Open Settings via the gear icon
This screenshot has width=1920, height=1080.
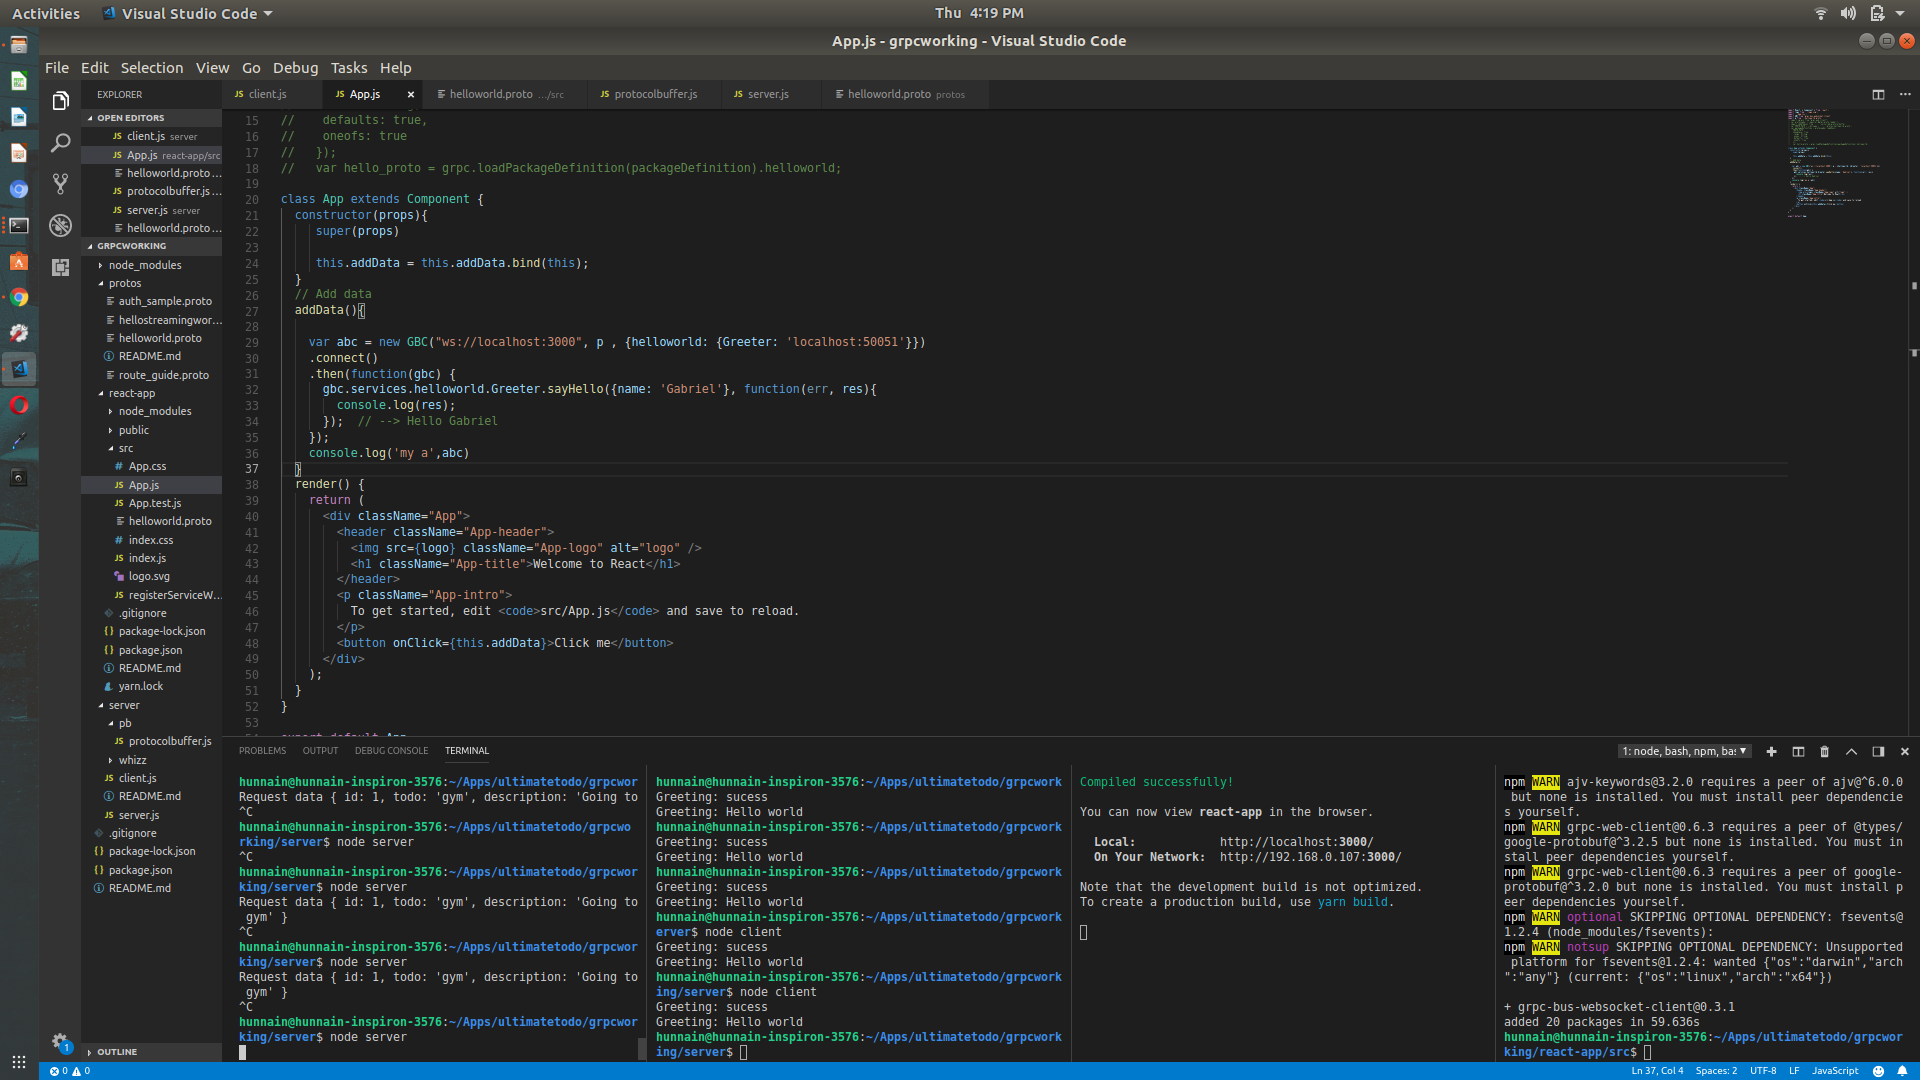point(59,1041)
